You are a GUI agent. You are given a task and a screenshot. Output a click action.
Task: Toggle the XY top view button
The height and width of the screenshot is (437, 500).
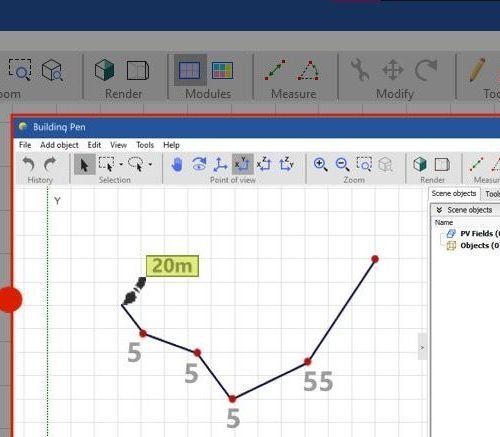242,164
